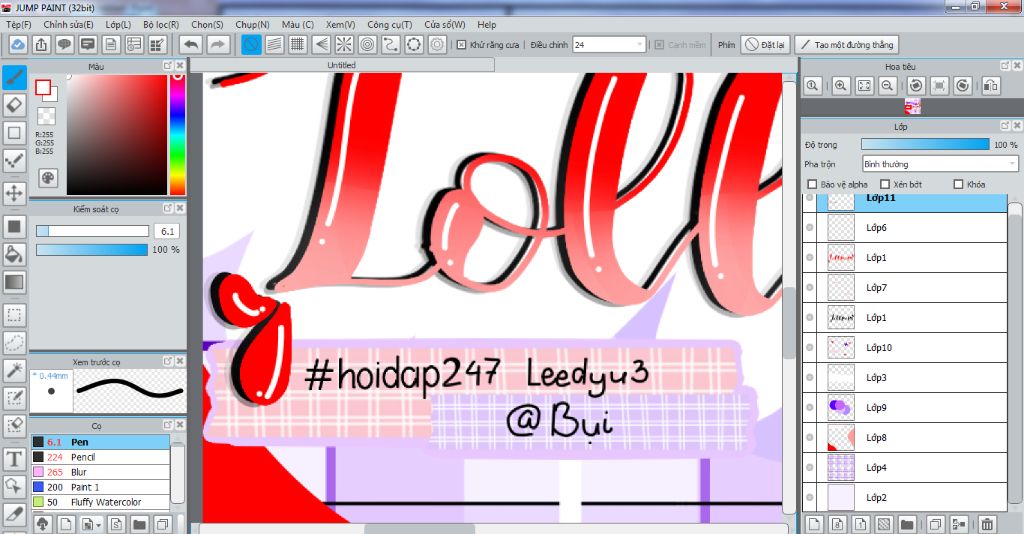
Task: Click the Undo arrow in toolbar
Action: [191, 44]
